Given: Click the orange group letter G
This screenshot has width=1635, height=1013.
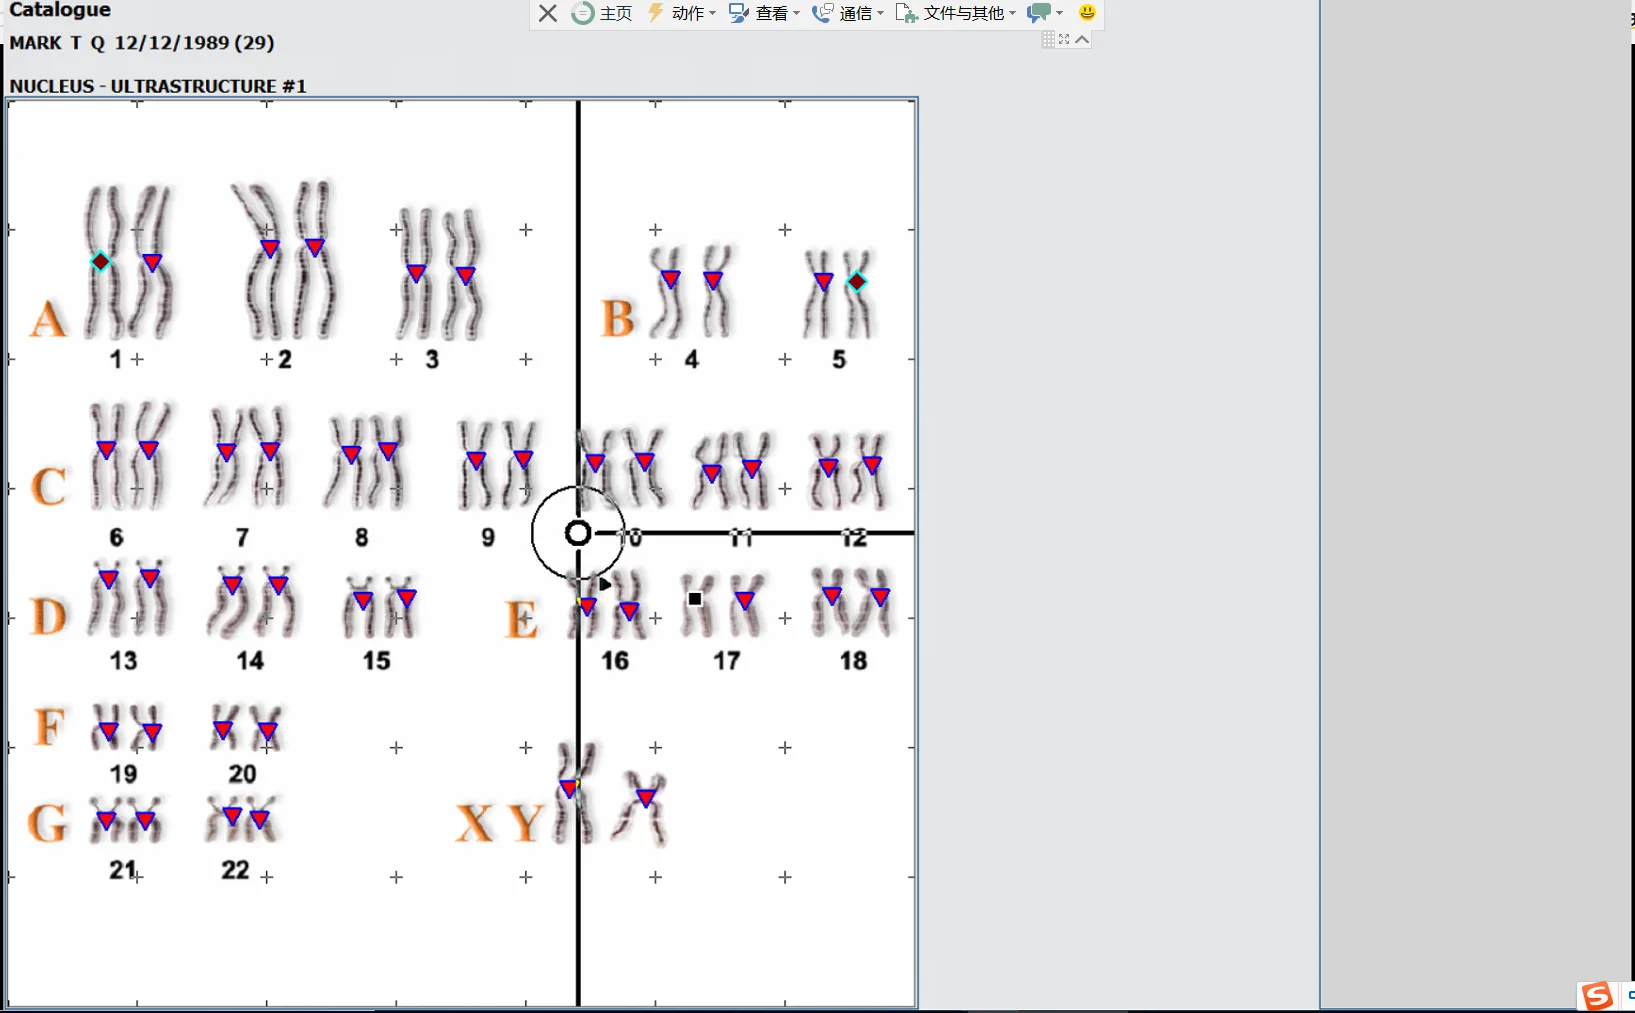Looking at the screenshot, I should [48, 823].
